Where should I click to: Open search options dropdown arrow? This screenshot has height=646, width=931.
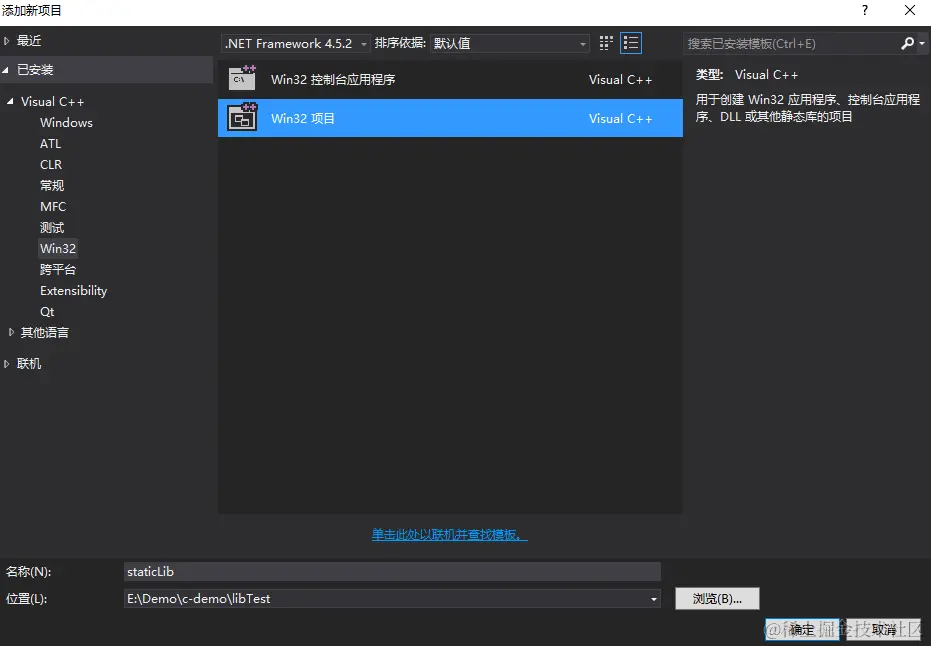922,43
